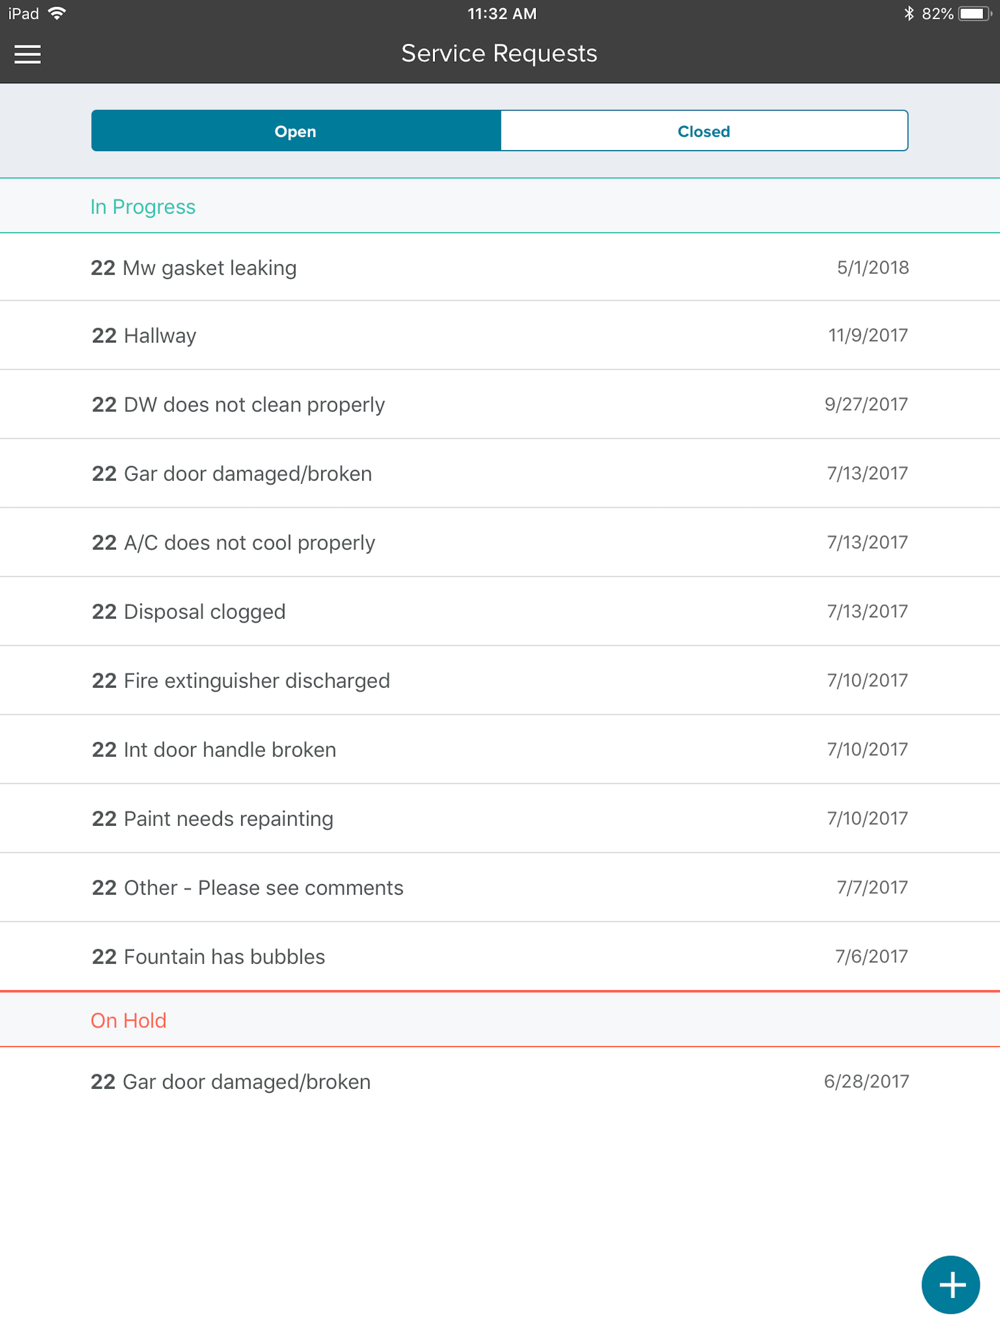Select the Open tab
Screen dimensions: 1000x1334
[x=296, y=131]
